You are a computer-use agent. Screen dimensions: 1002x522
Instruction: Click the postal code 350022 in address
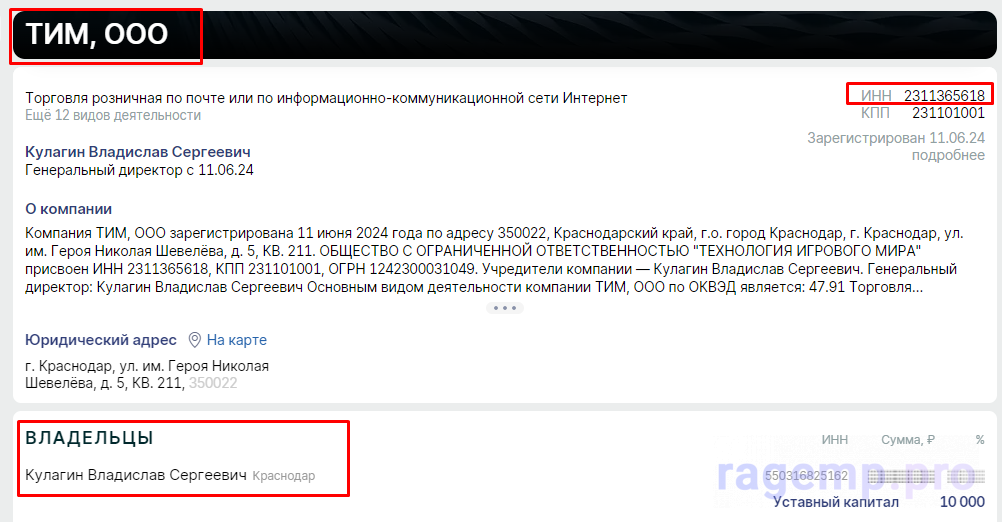pos(213,383)
